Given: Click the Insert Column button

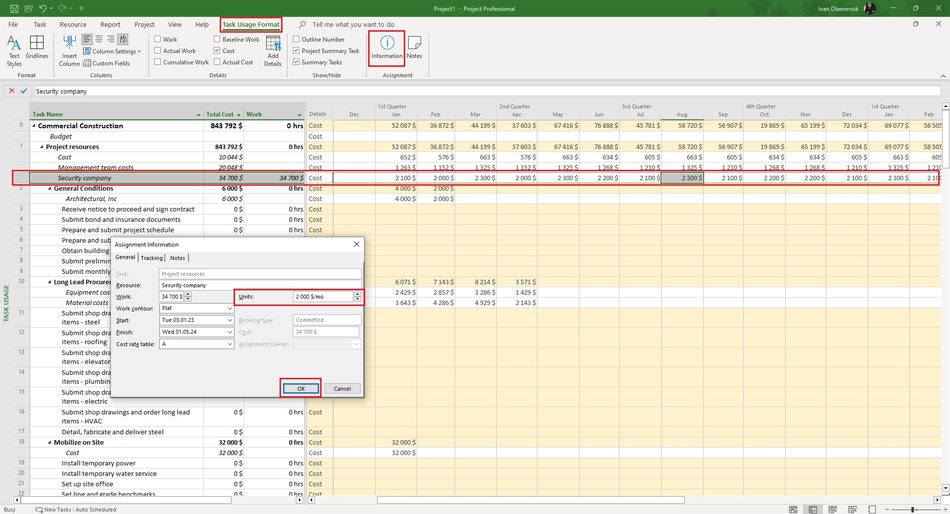Looking at the screenshot, I should [x=69, y=51].
